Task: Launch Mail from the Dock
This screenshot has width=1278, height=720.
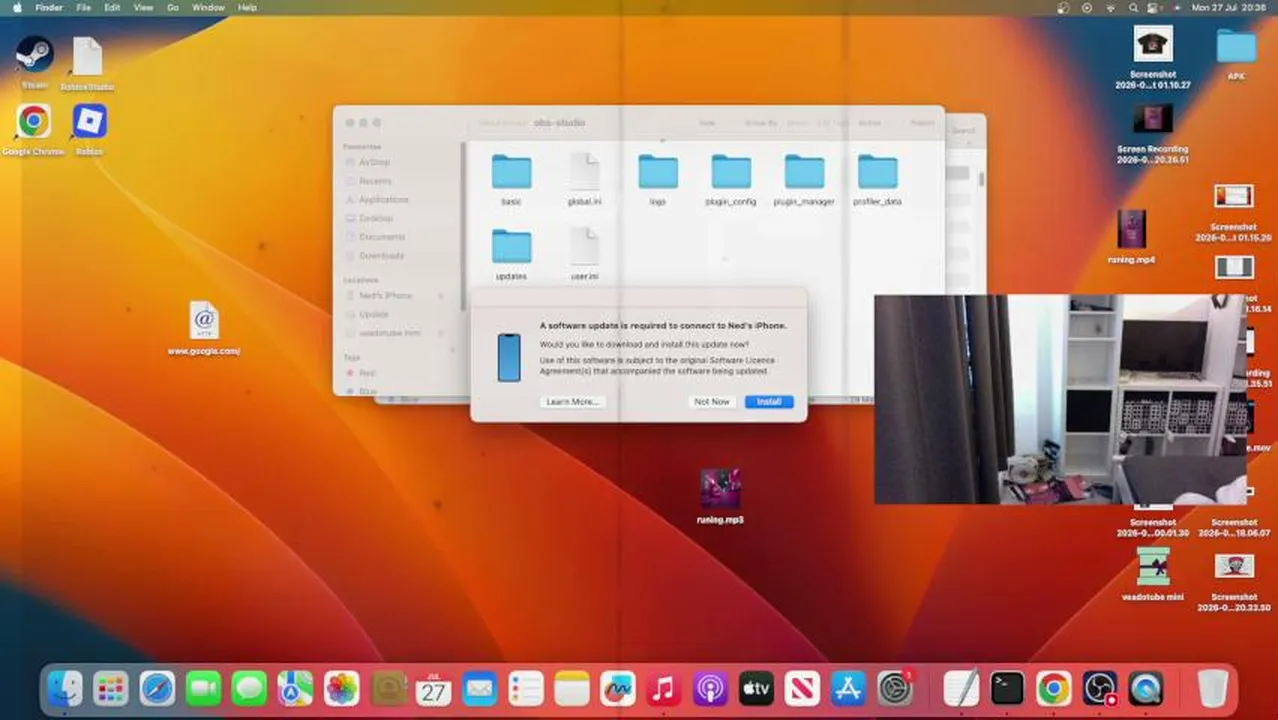Action: click(x=479, y=688)
